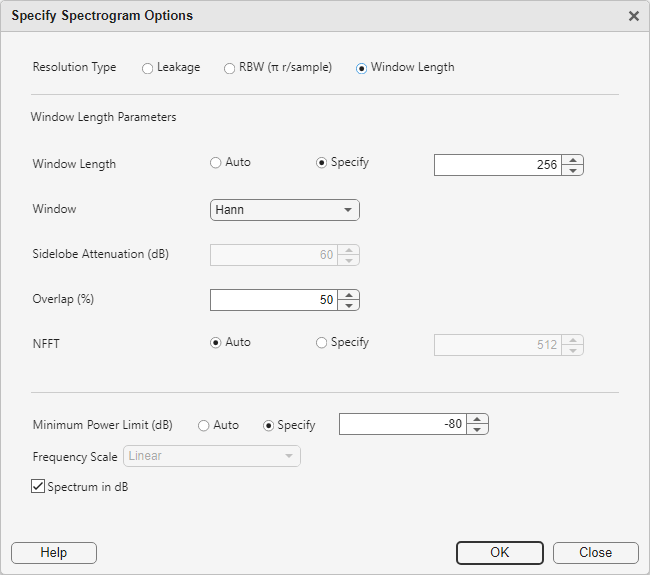Uncheck the Spectrum in dB checkbox
Screen dimensions: 650x575
click(38, 487)
